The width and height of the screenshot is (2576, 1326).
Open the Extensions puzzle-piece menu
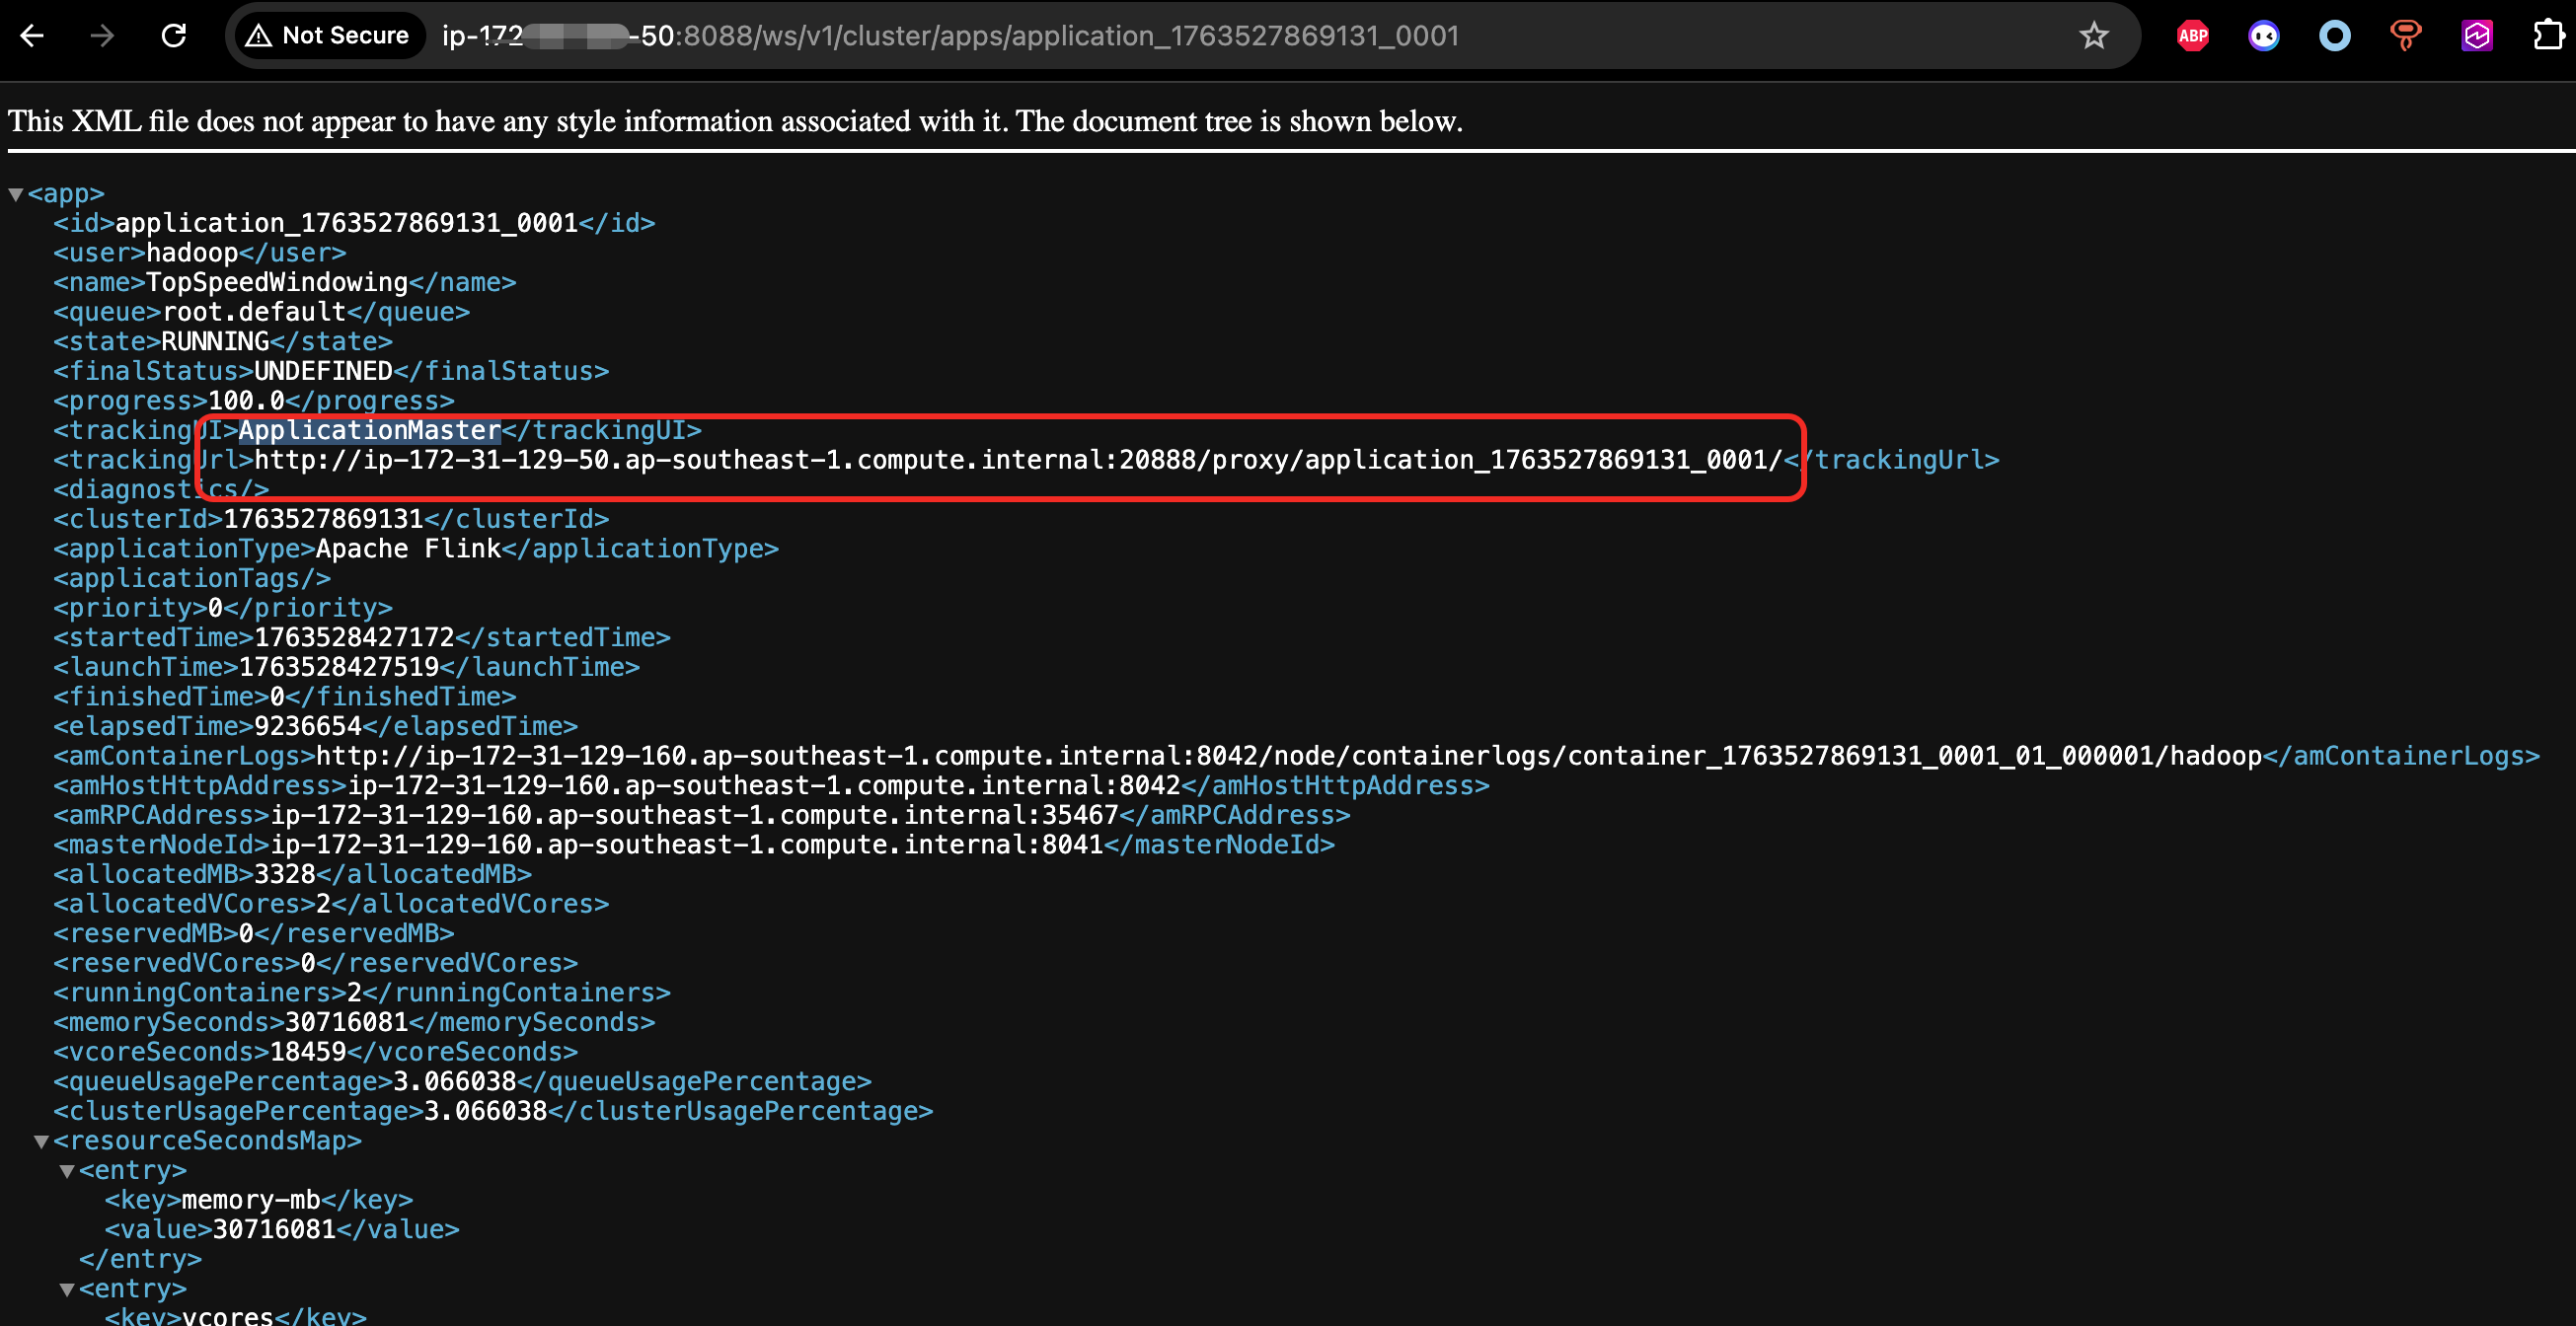pos(2548,36)
